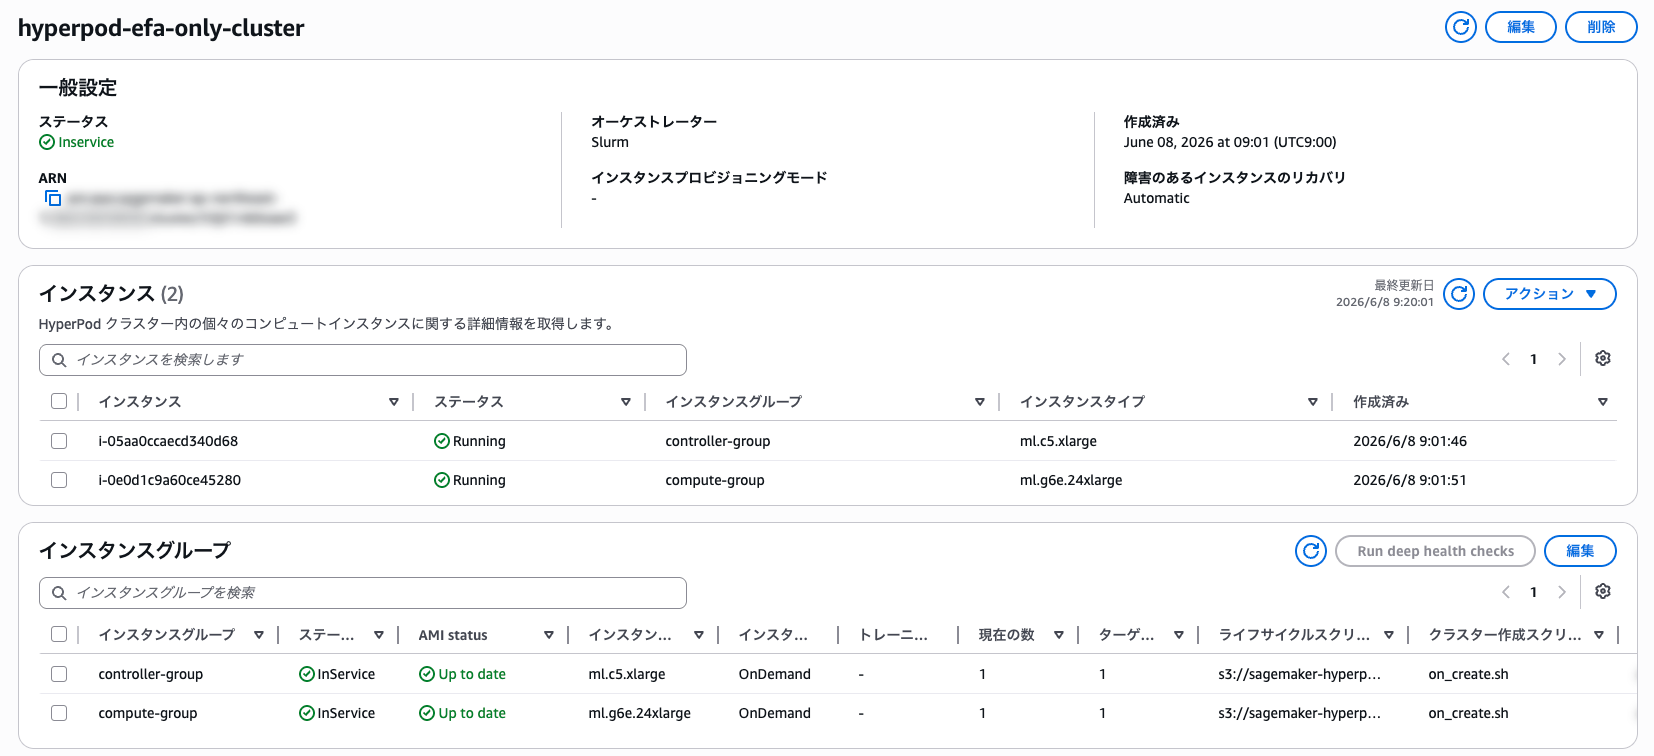This screenshot has width=1654, height=756.
Task: Click instance groups page number 1
Action: pyautogui.click(x=1533, y=592)
